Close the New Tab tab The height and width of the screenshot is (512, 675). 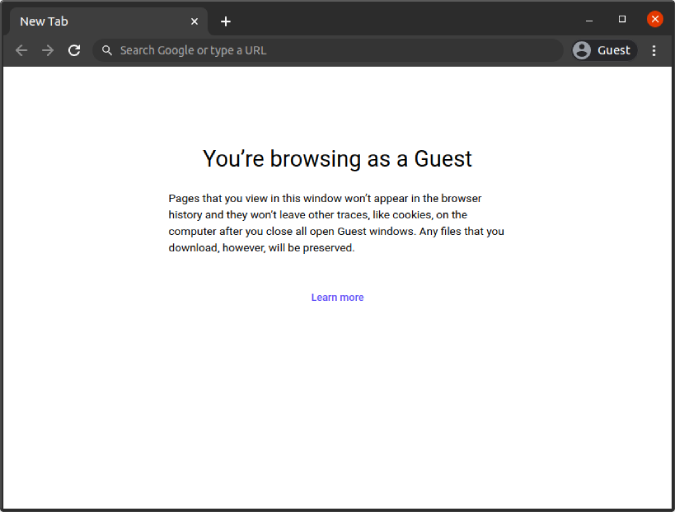[194, 21]
